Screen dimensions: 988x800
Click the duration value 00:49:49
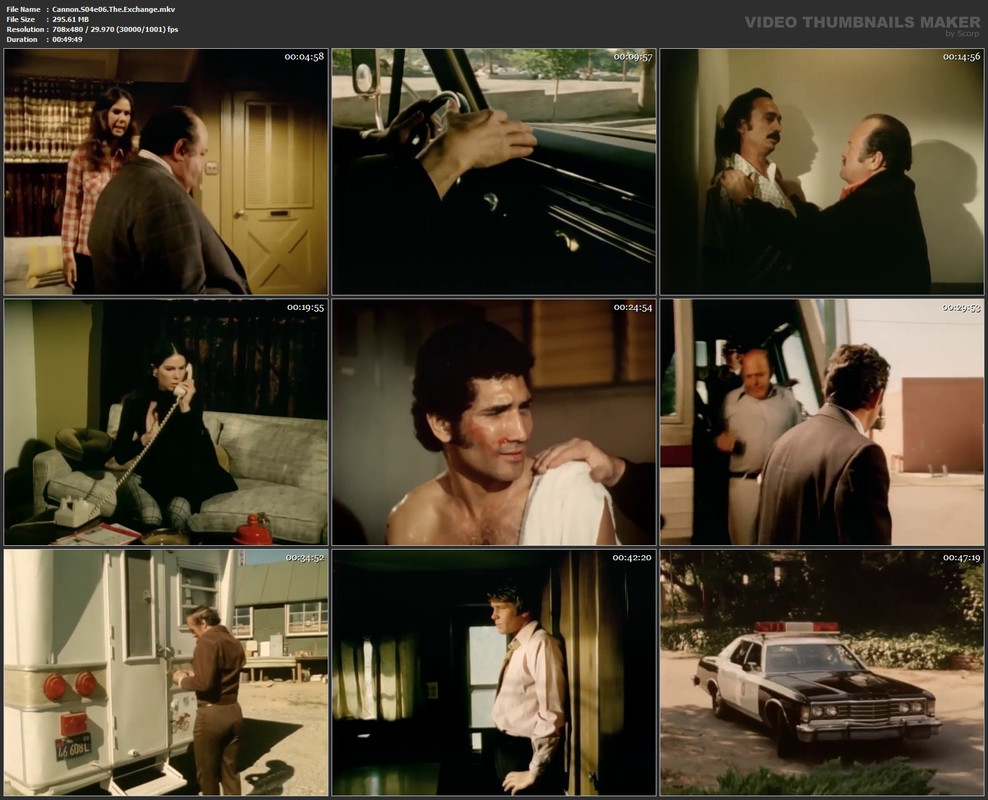(x=67, y=40)
